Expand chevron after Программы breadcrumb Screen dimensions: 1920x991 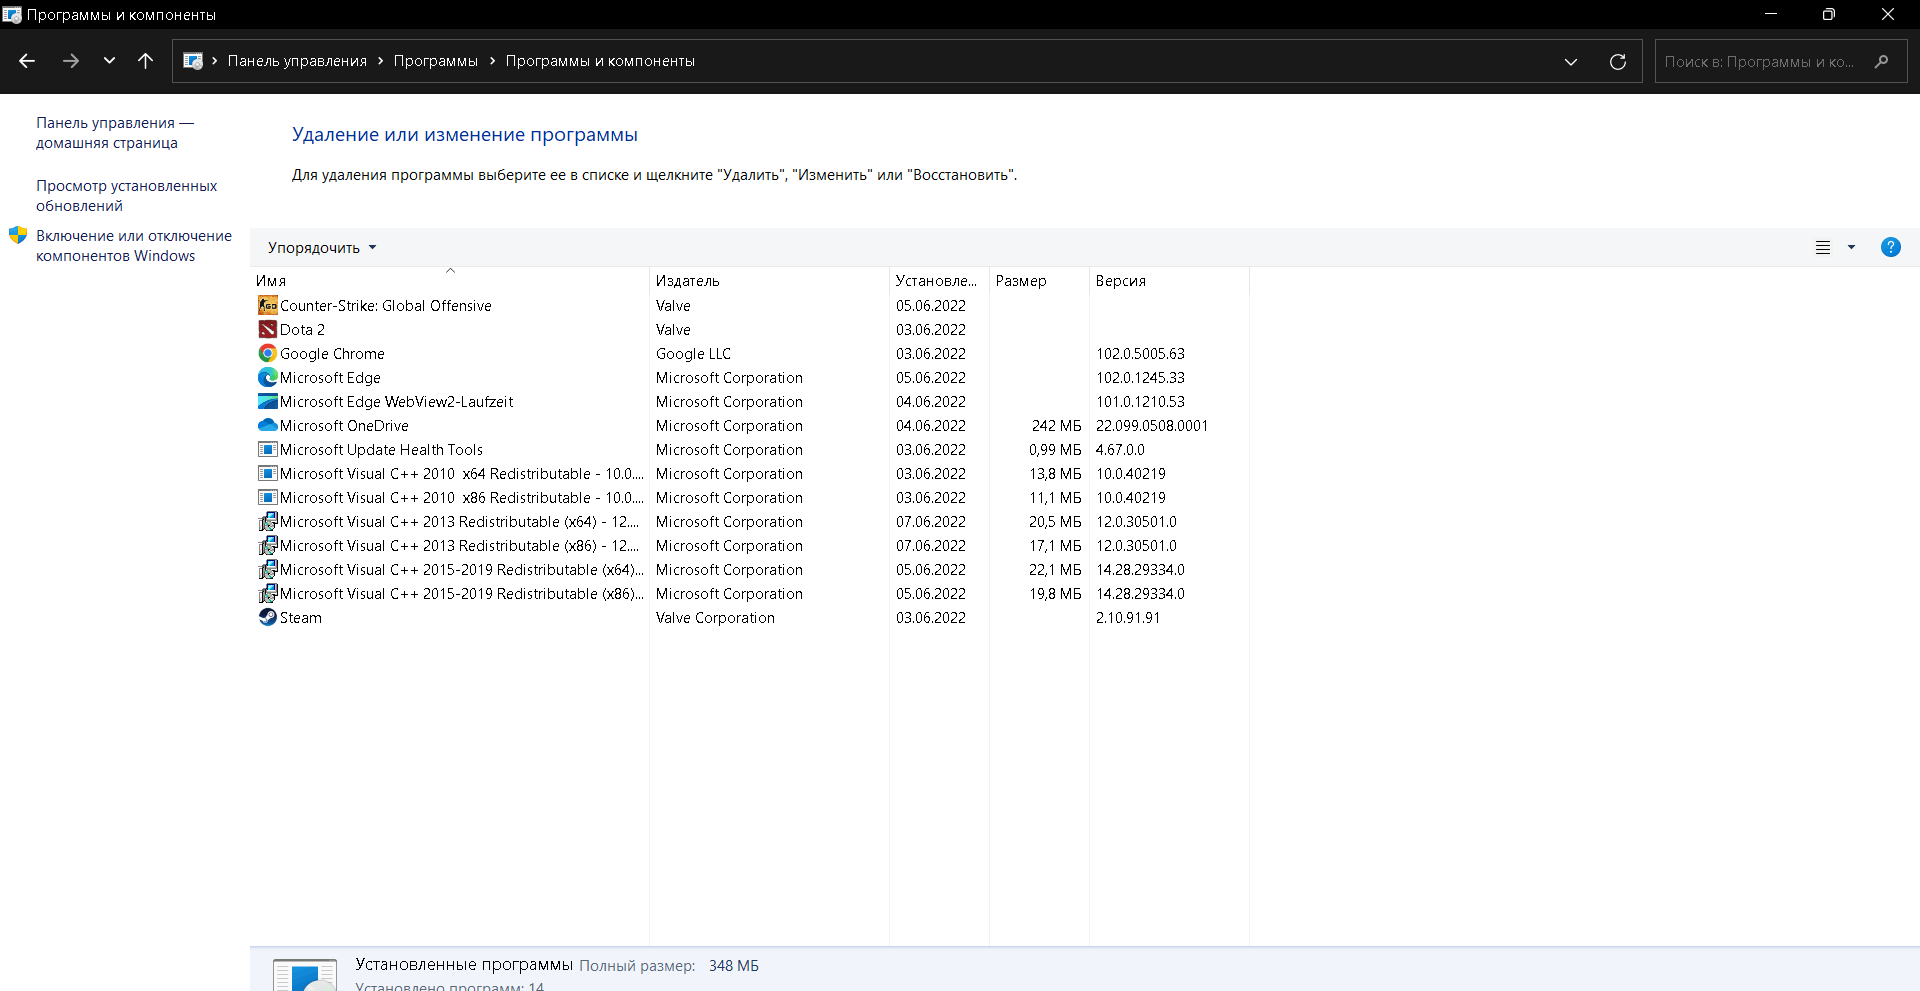tap(492, 61)
